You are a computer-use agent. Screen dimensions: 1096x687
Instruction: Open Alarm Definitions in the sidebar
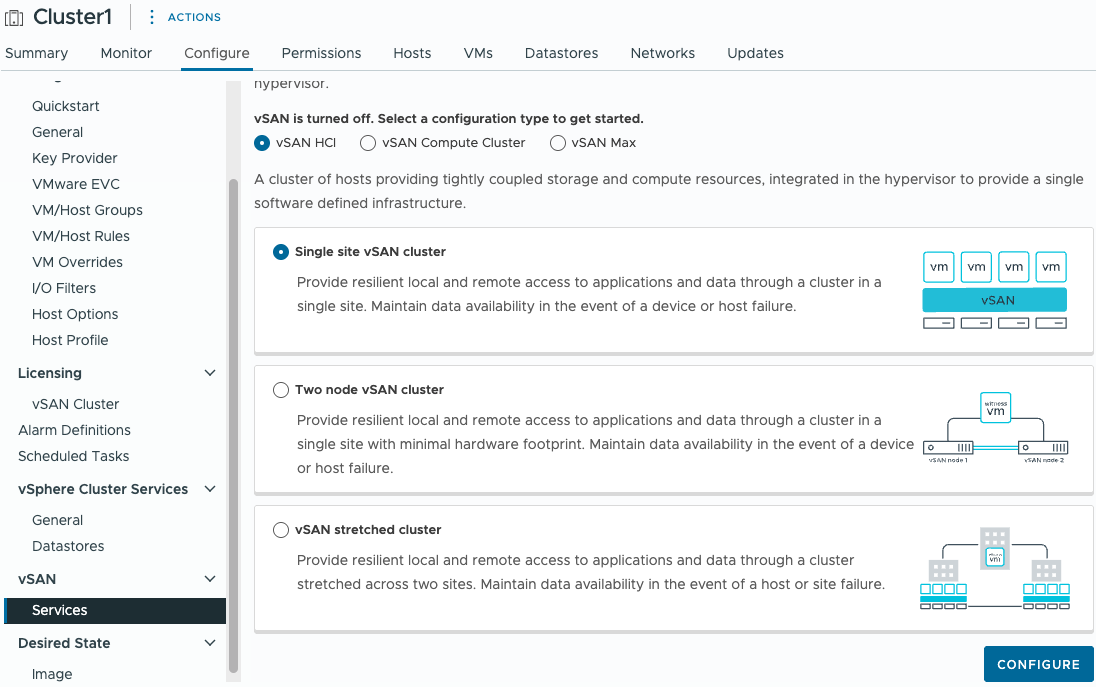tap(74, 430)
